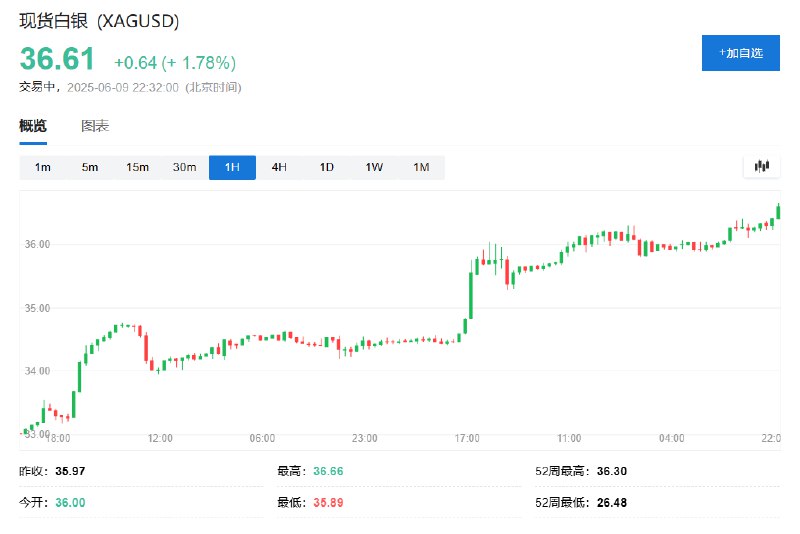Click the change value +0.64 (+ 1.78%)

175,63
